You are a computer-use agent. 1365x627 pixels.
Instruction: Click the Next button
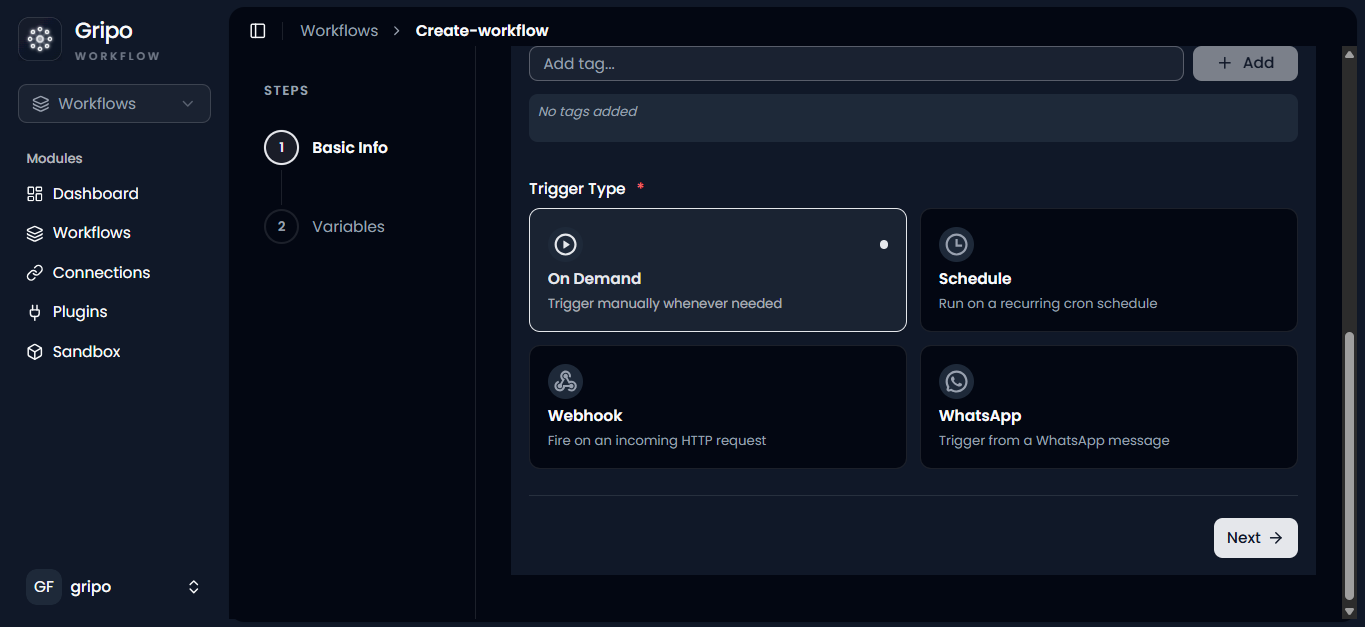[x=1255, y=538]
